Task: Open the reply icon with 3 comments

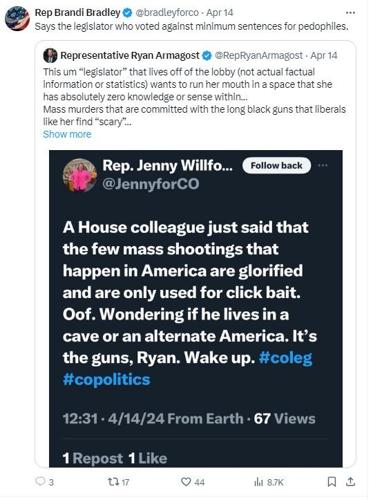Action: click(40, 481)
